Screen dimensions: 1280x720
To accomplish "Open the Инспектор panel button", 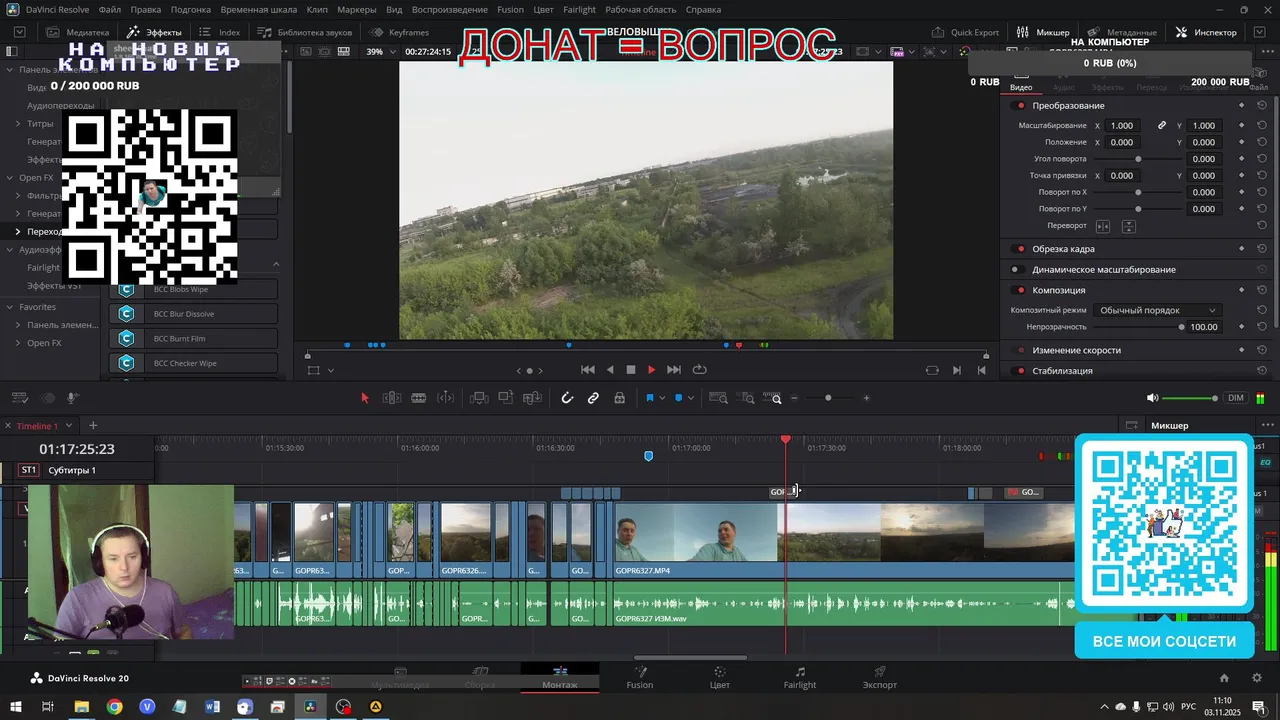I will [1206, 32].
